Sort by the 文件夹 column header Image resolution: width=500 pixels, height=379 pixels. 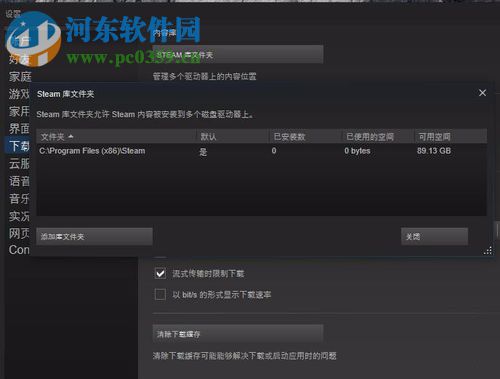[x=117, y=137]
